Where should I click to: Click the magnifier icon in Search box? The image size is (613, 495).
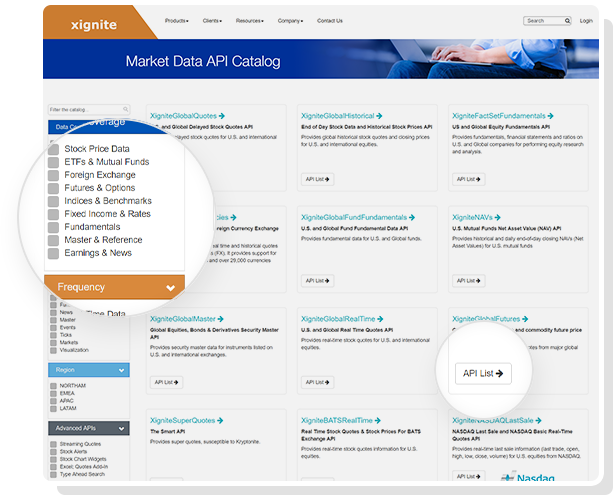567,21
